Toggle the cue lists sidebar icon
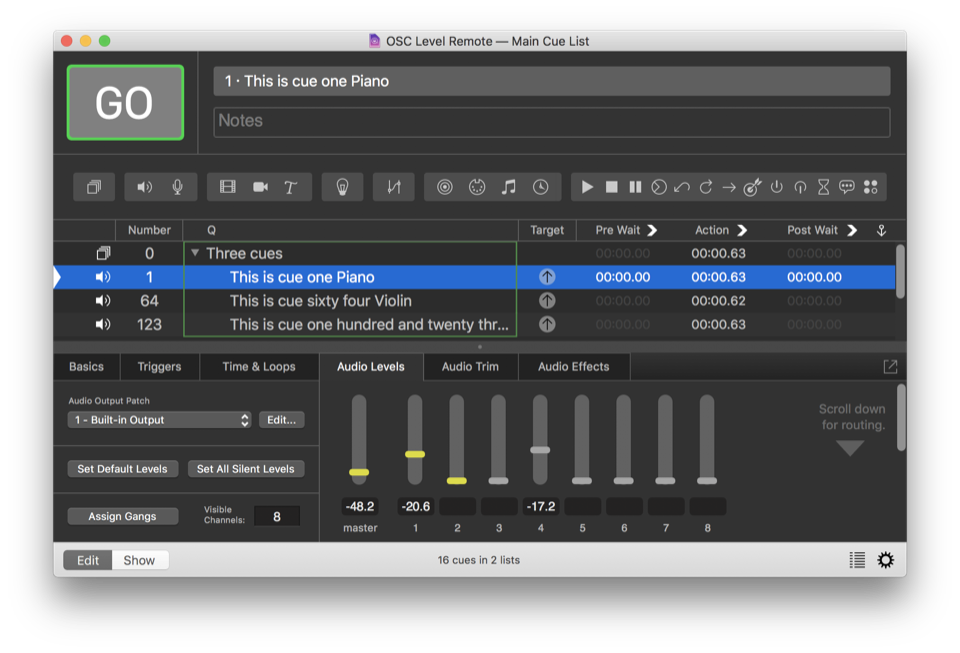Screen dimensions: 960x653 tap(857, 560)
